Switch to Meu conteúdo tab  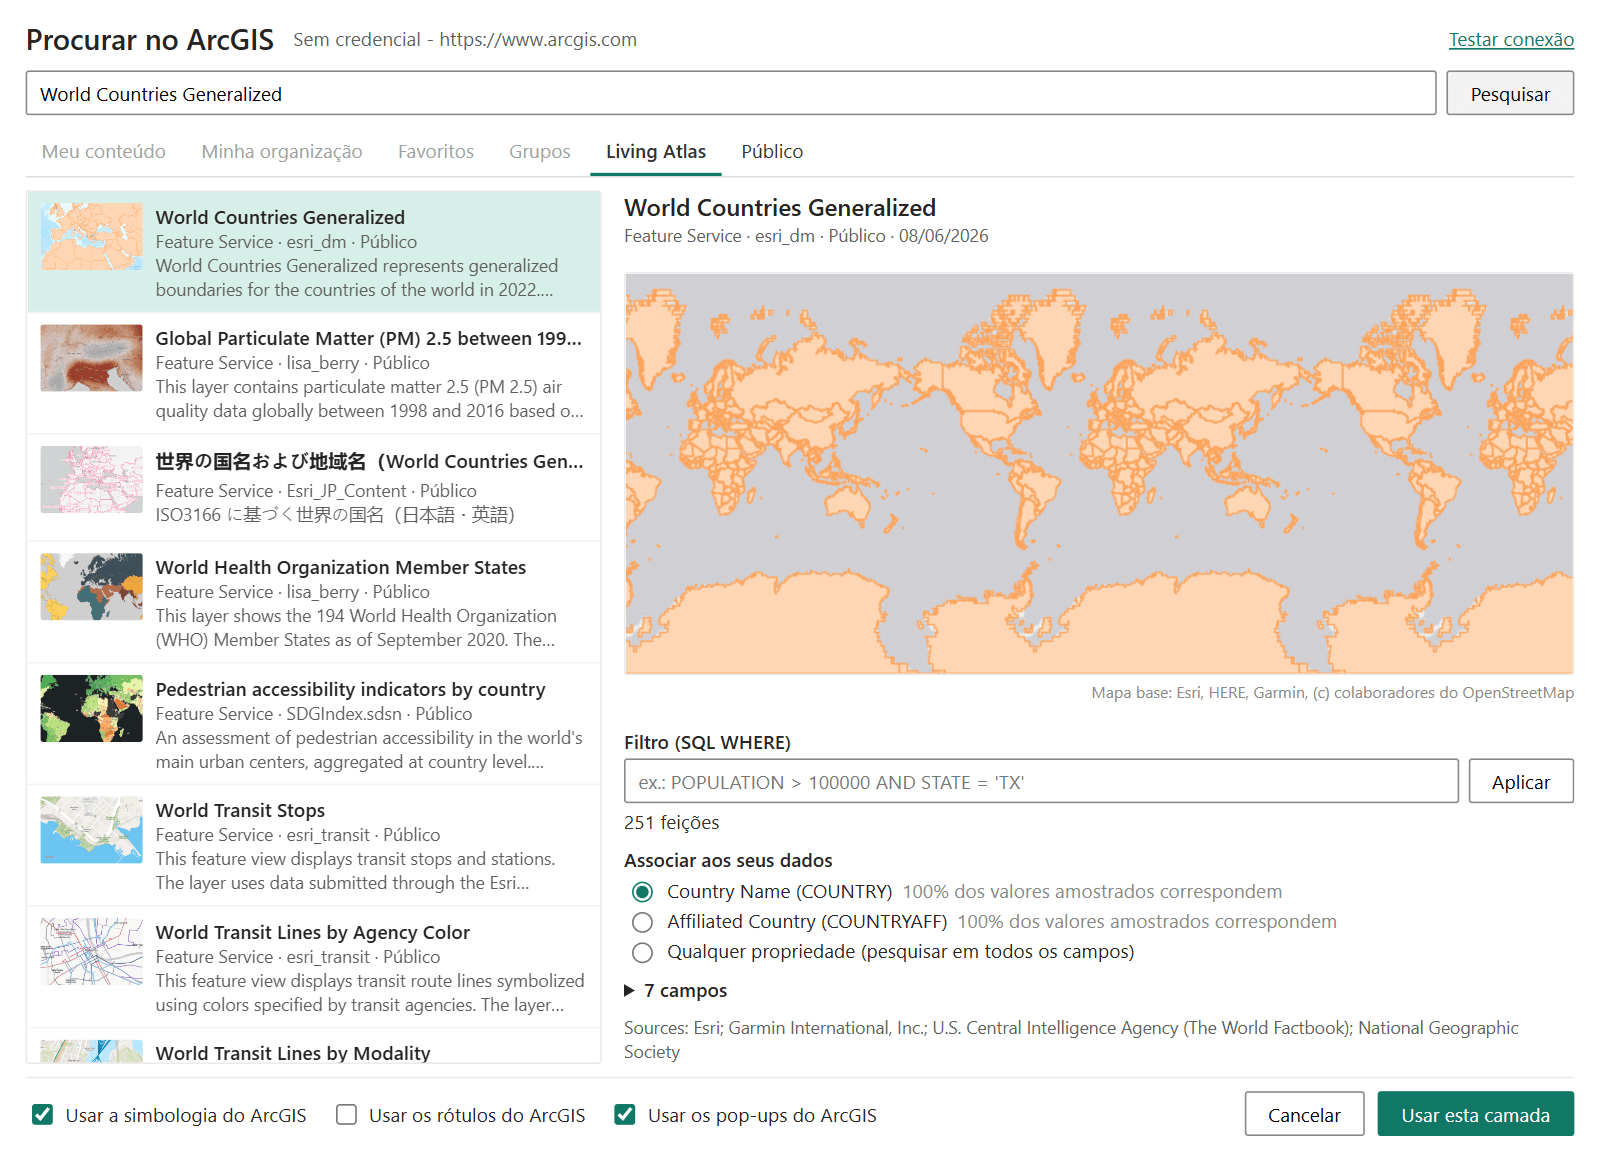point(104,152)
